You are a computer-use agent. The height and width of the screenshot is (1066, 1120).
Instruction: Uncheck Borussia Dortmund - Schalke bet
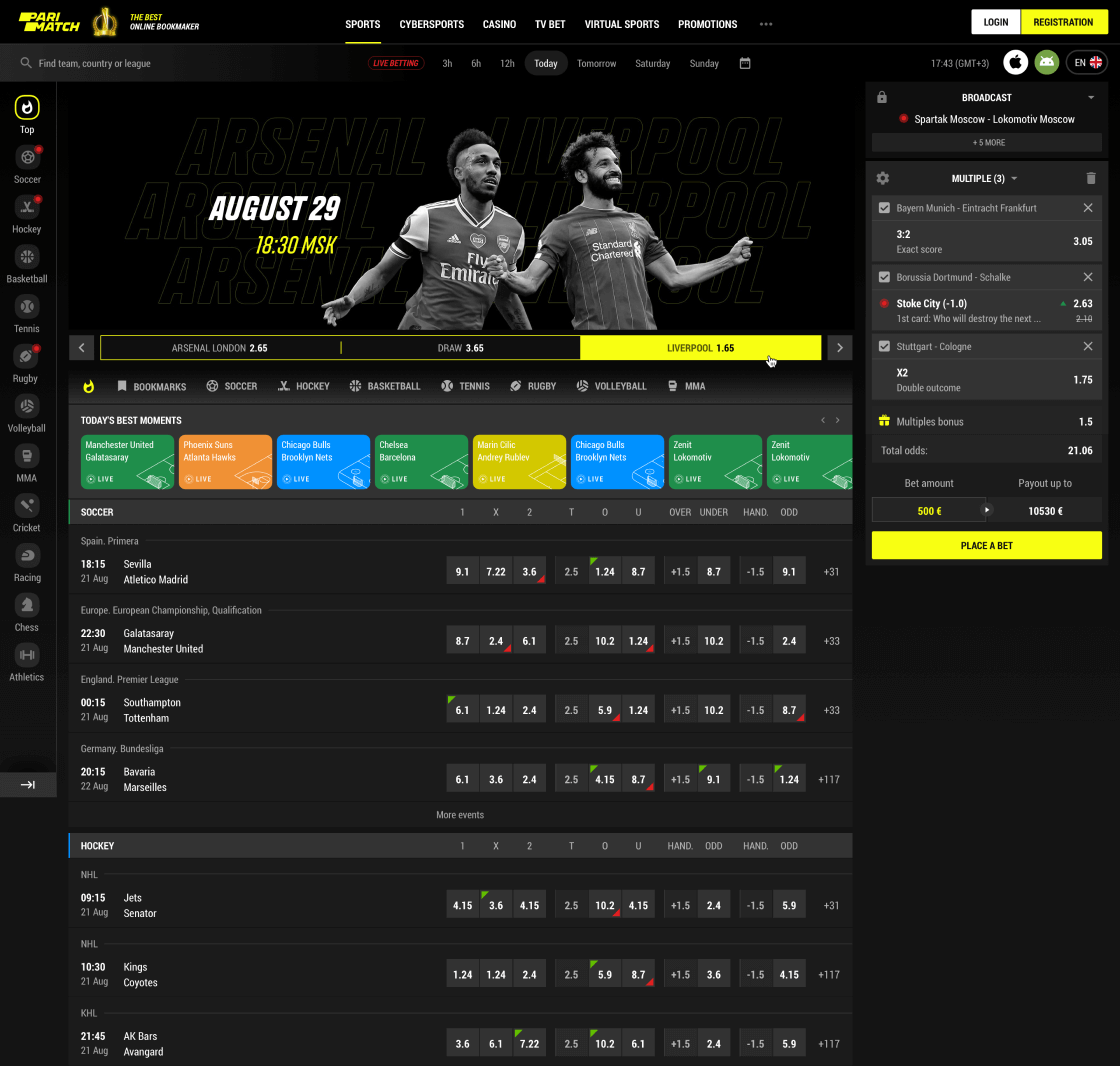(x=884, y=277)
